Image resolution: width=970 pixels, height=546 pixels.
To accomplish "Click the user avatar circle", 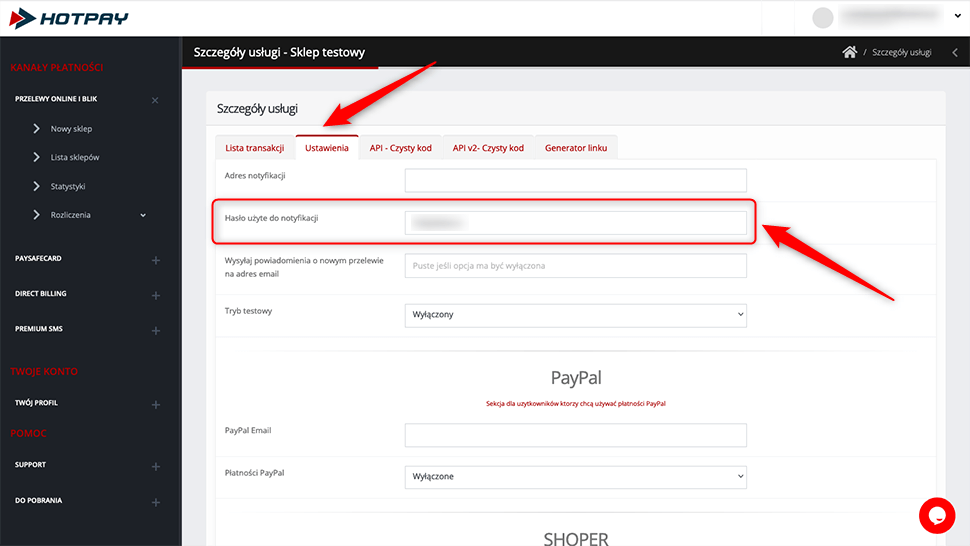I will pyautogui.click(x=822, y=18).
